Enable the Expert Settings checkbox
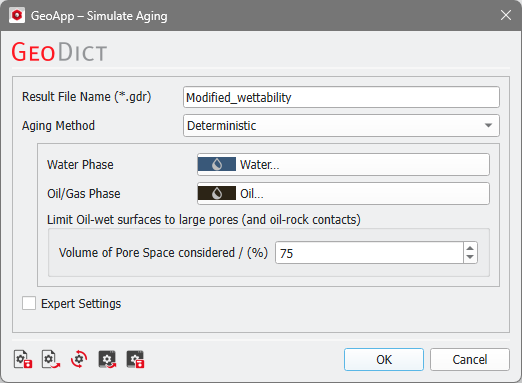 pos(29,303)
